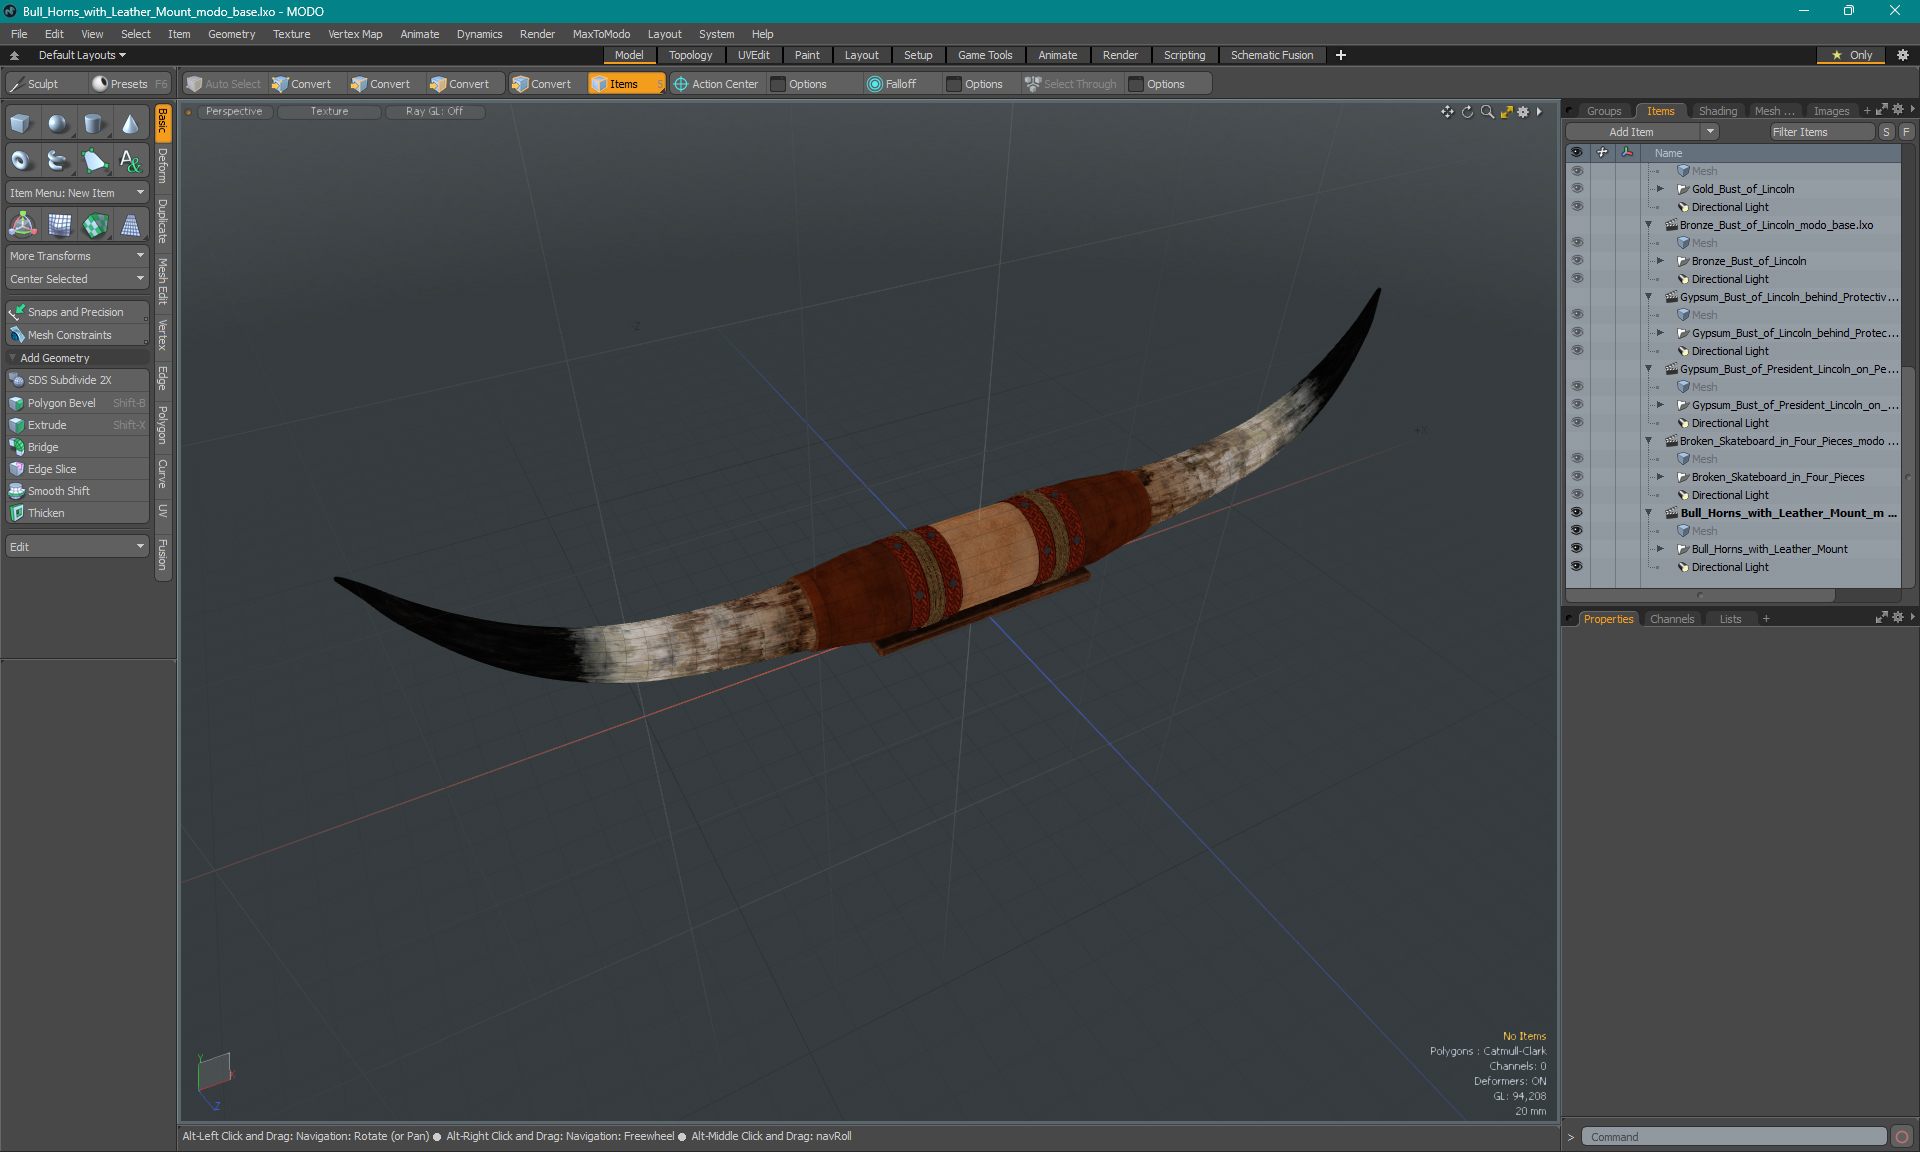
Task: Open the Shading panel tab
Action: coord(1717,111)
